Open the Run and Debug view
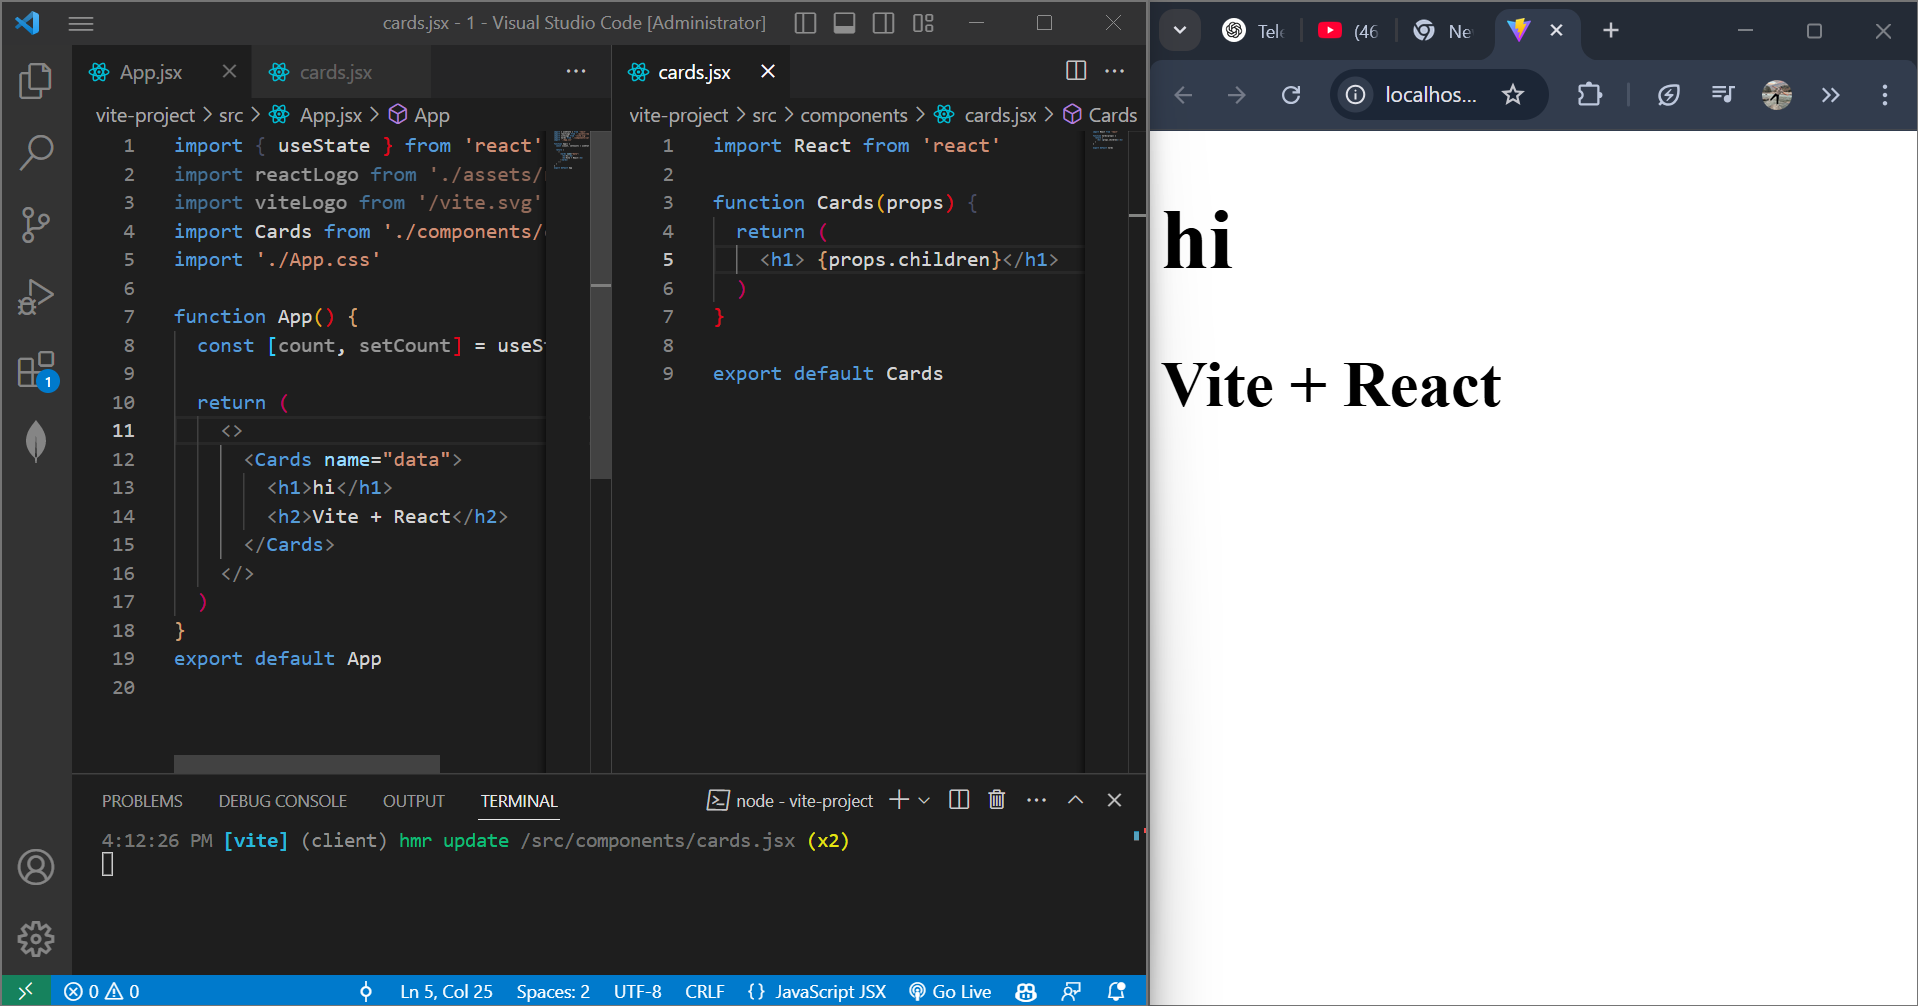The image size is (1918, 1006). [36, 297]
